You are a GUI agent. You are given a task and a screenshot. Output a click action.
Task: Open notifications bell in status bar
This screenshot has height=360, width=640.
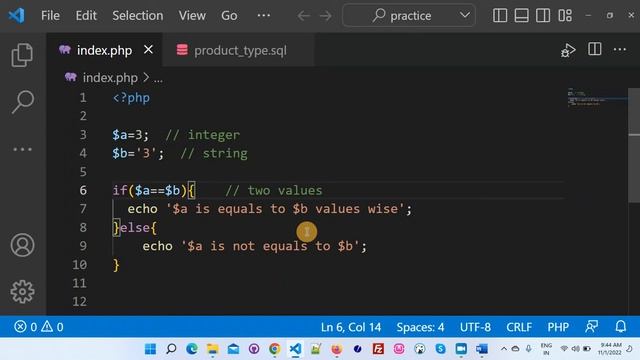click(x=620, y=327)
